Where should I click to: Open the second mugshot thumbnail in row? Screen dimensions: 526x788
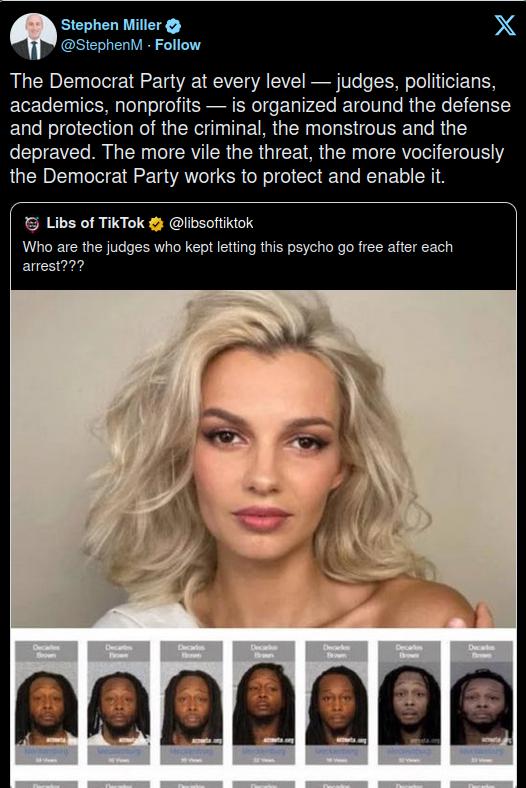119,703
